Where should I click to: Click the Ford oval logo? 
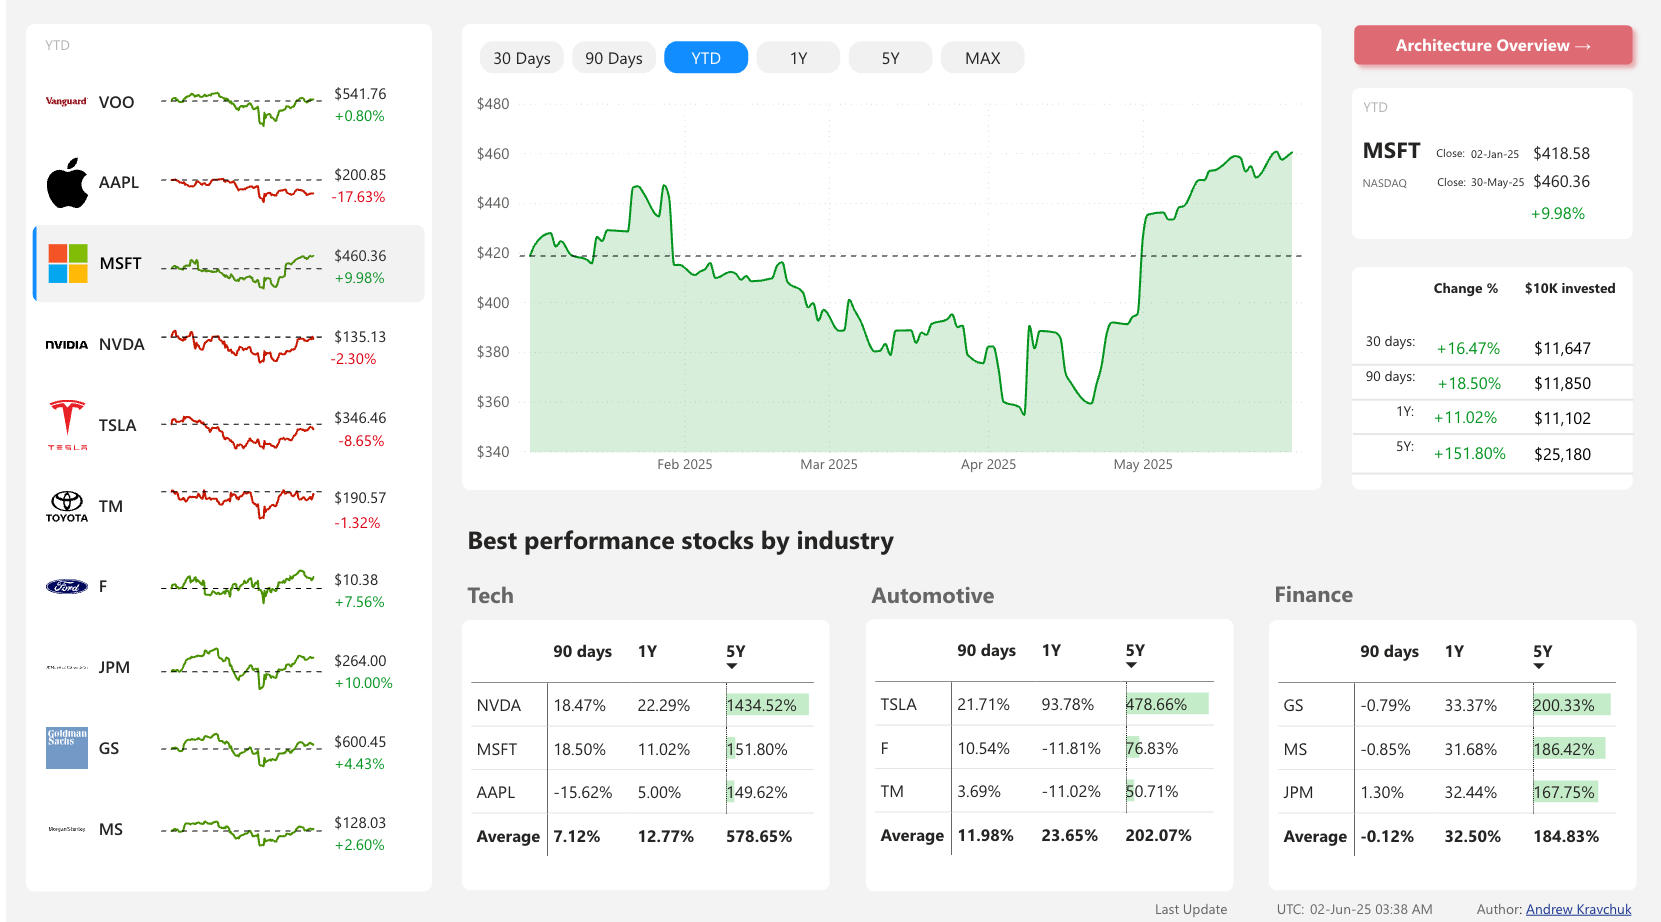[67, 587]
